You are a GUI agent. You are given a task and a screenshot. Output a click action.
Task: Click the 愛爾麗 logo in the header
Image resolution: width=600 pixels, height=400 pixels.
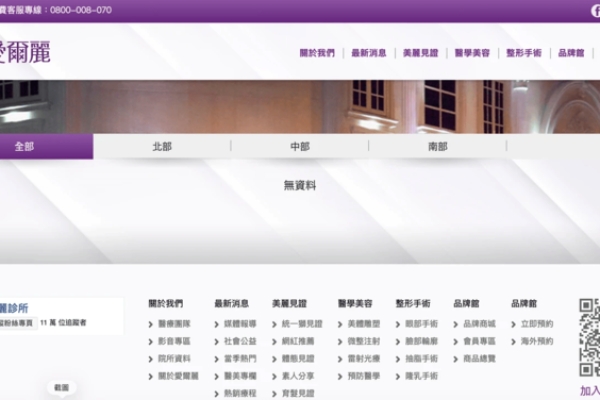point(25,52)
